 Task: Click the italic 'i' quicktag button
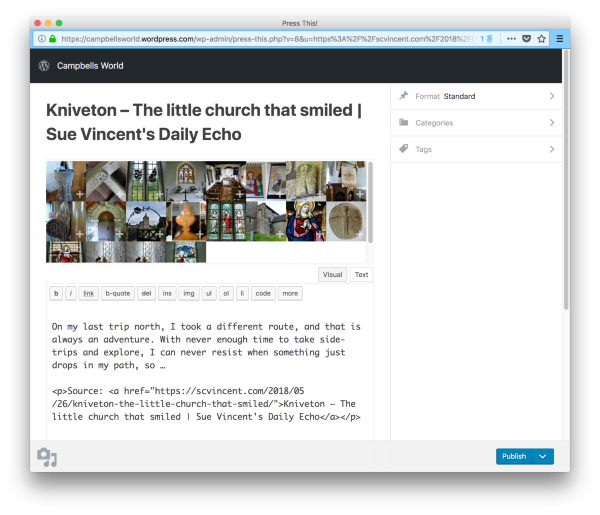[x=70, y=293]
